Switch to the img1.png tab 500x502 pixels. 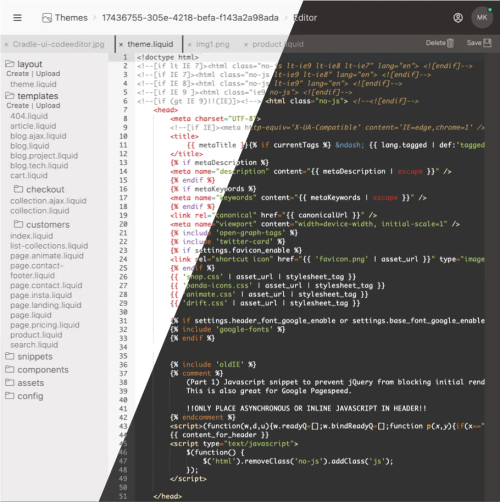213,44
